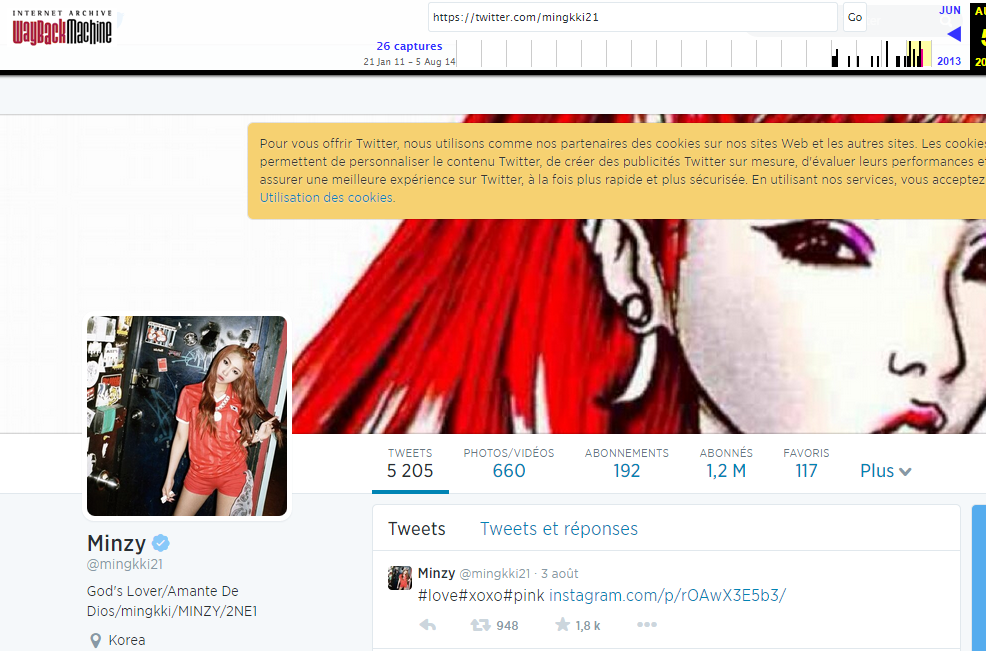Click the Wayback Machine logo
The height and width of the screenshot is (651, 986).
62,28
